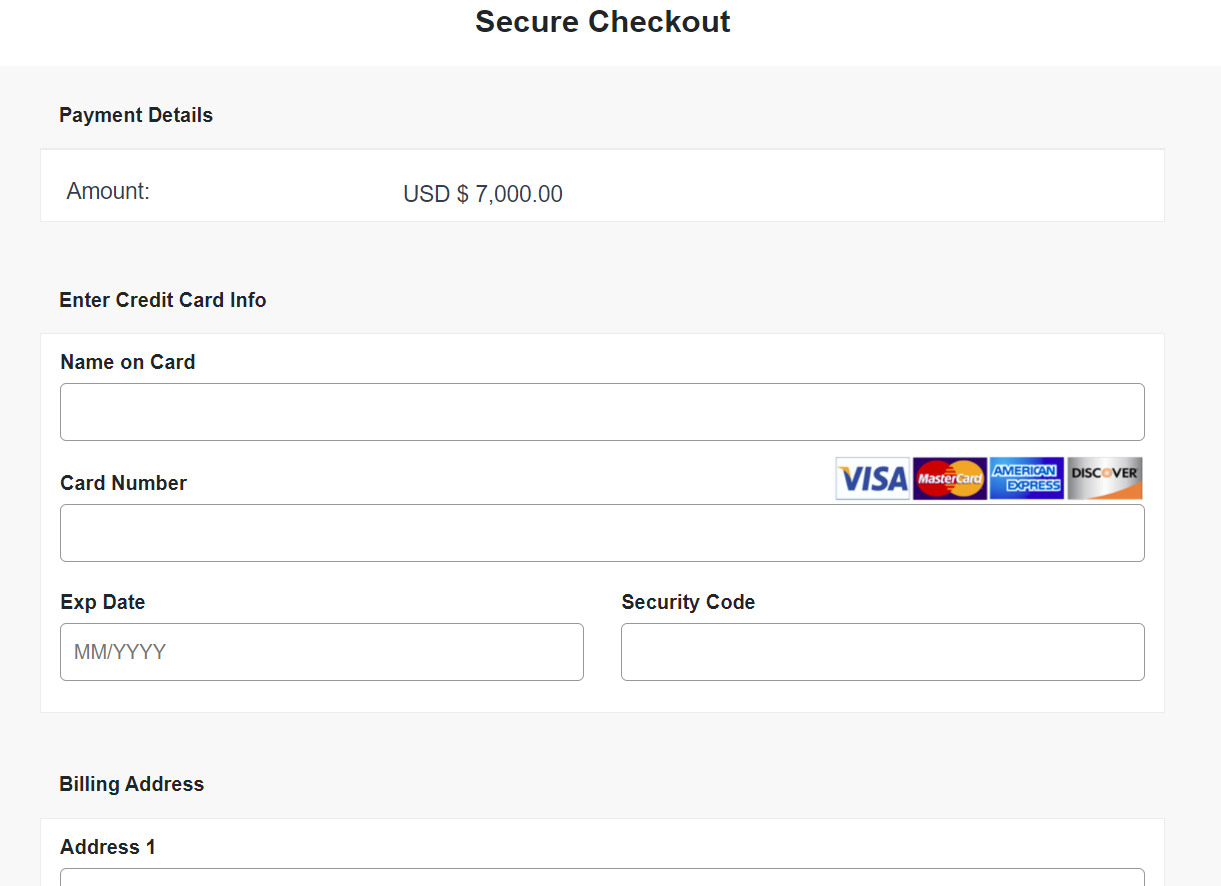
Task: Click the "Address 1" label
Action: 108,847
